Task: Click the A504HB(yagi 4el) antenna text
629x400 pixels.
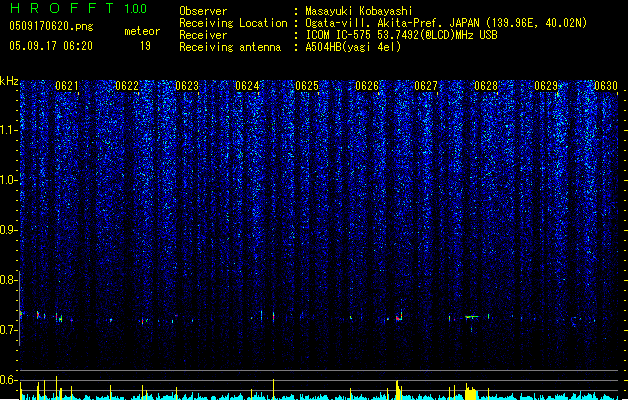Action: (x=353, y=47)
